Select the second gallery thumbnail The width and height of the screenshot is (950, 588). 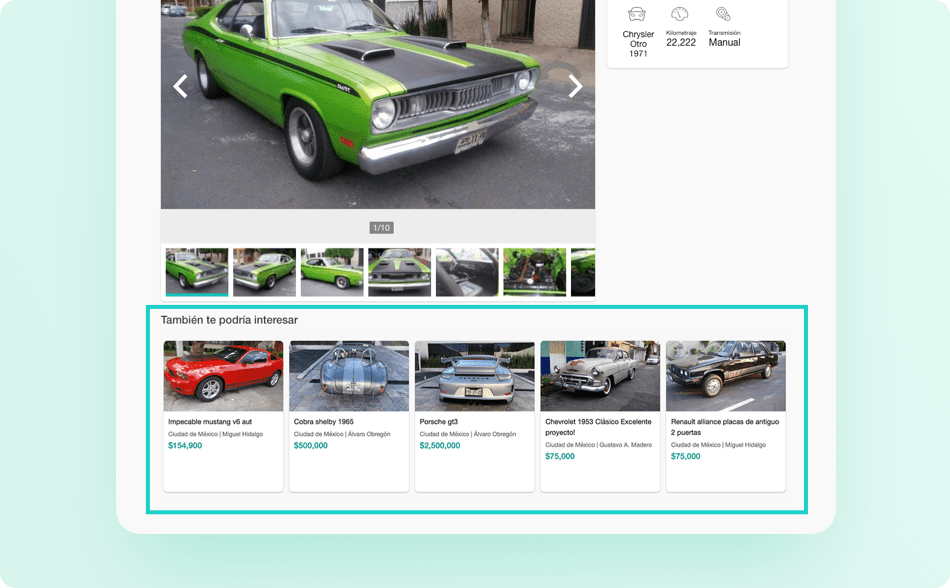265,272
